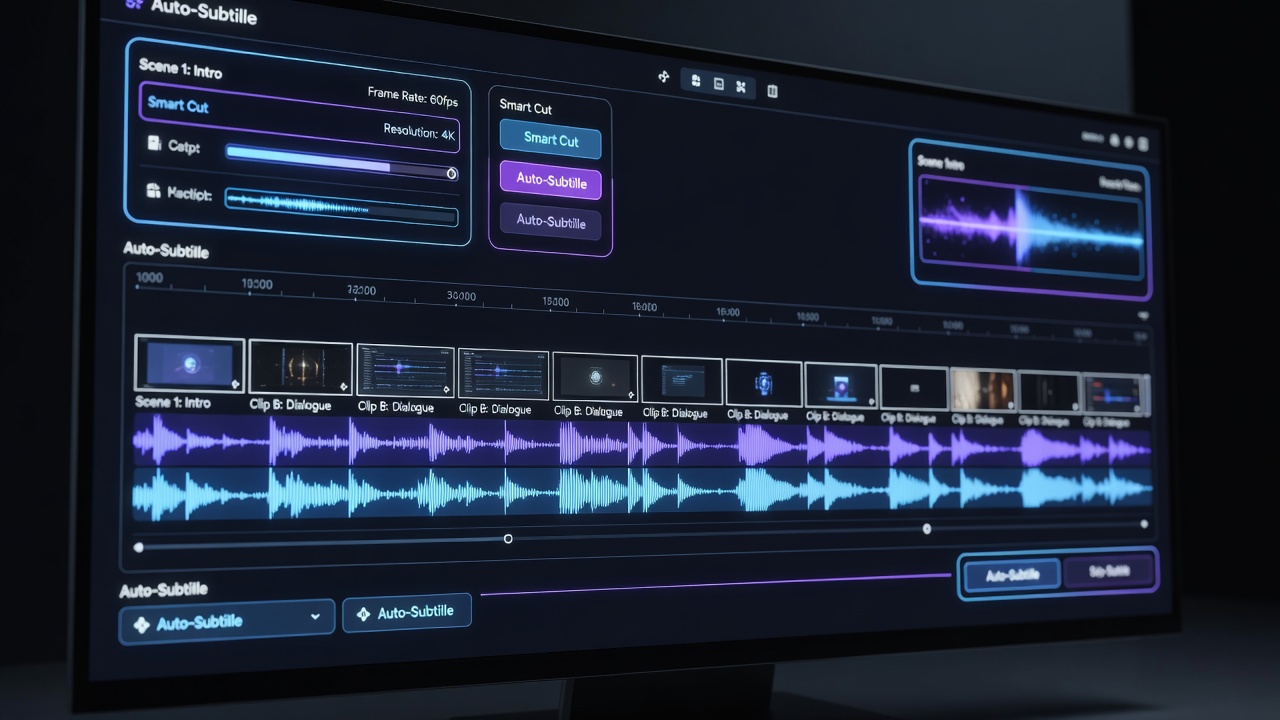Select the four-arrow move tool icon
Screen dimensions: 1280x720
[663, 77]
